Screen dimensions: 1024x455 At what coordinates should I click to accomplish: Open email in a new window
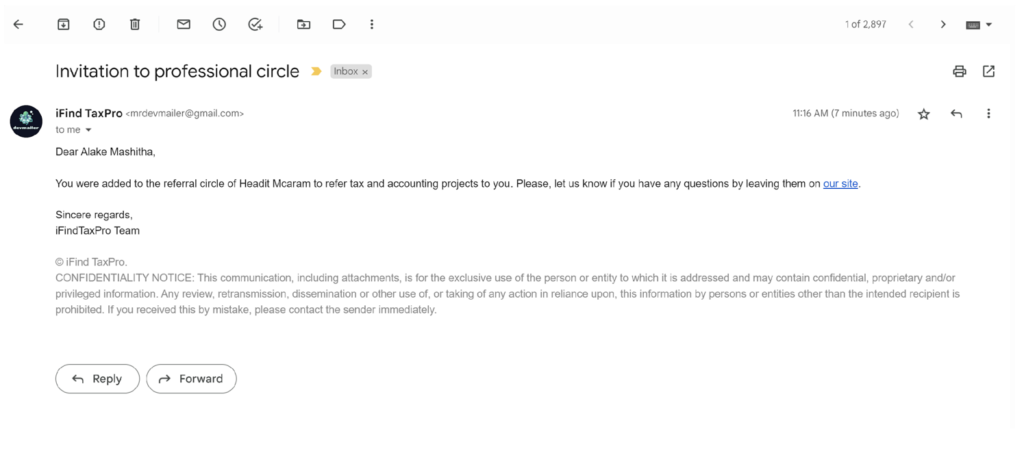(989, 71)
